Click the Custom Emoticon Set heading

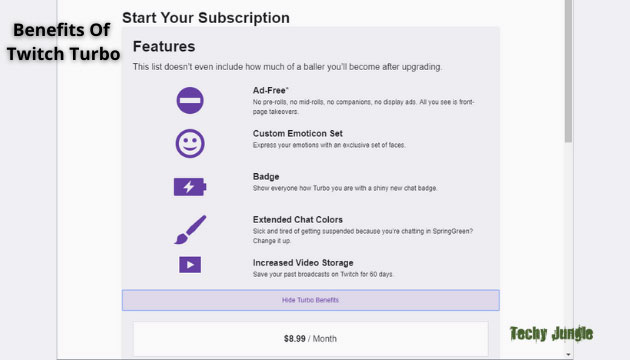coord(298,133)
